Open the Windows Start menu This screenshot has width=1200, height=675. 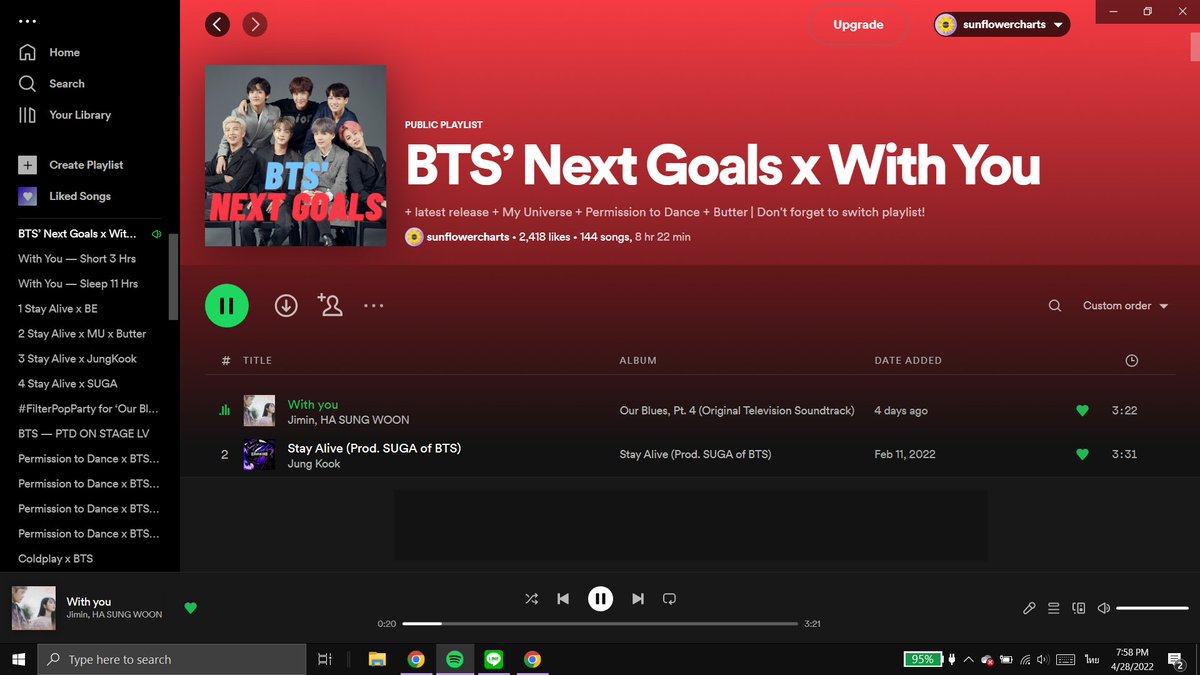click(18, 659)
